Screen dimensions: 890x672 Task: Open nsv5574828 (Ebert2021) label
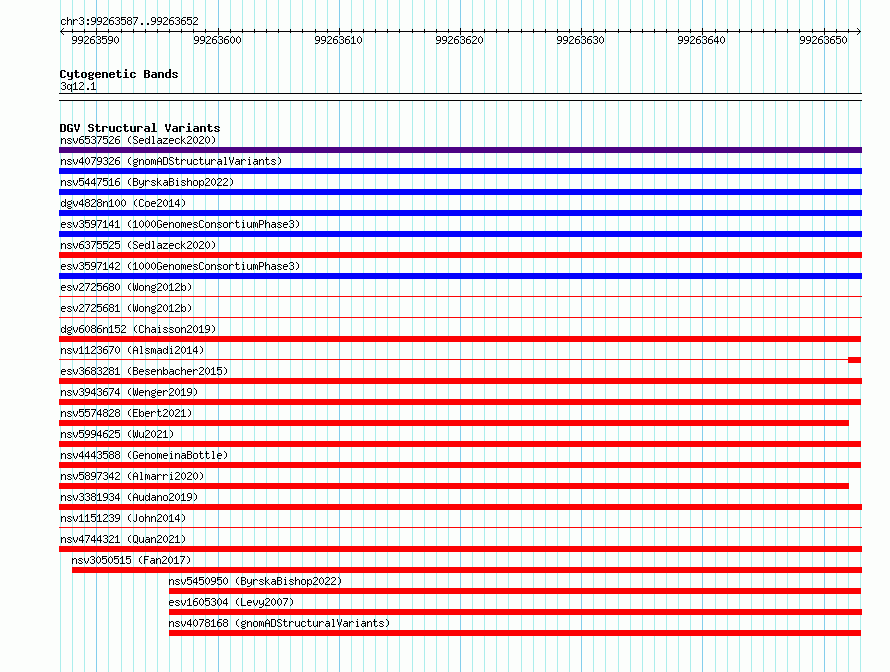126,413
